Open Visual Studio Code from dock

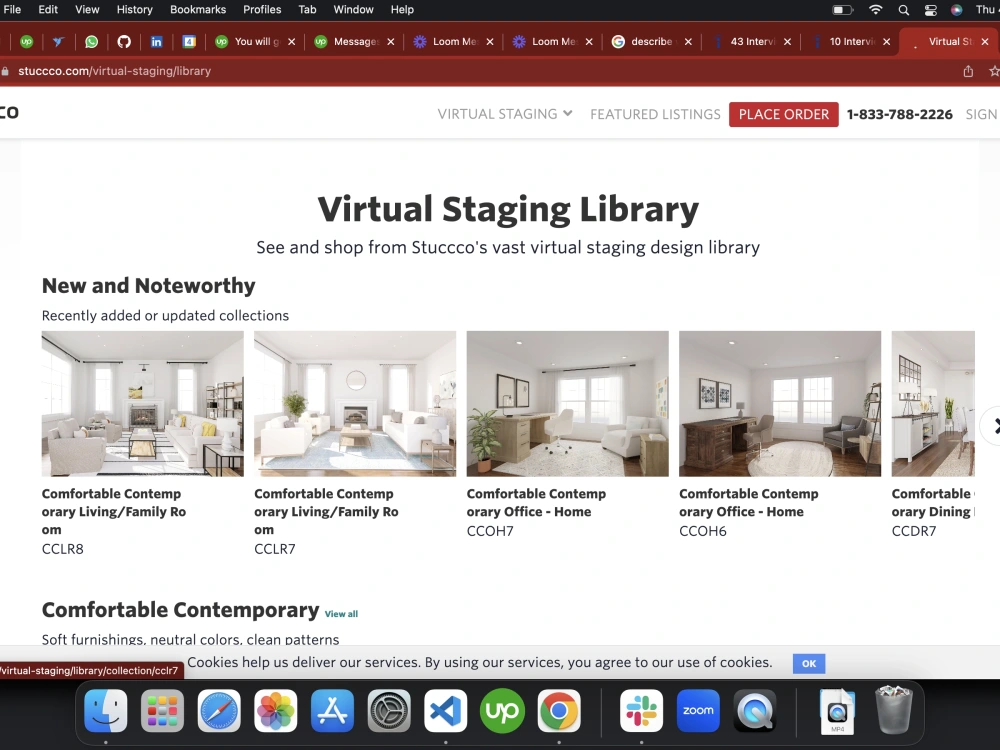pyautogui.click(x=446, y=710)
